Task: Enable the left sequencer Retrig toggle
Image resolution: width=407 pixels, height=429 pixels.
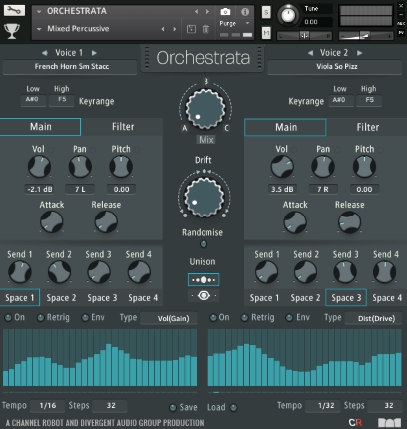Action: coord(40,318)
